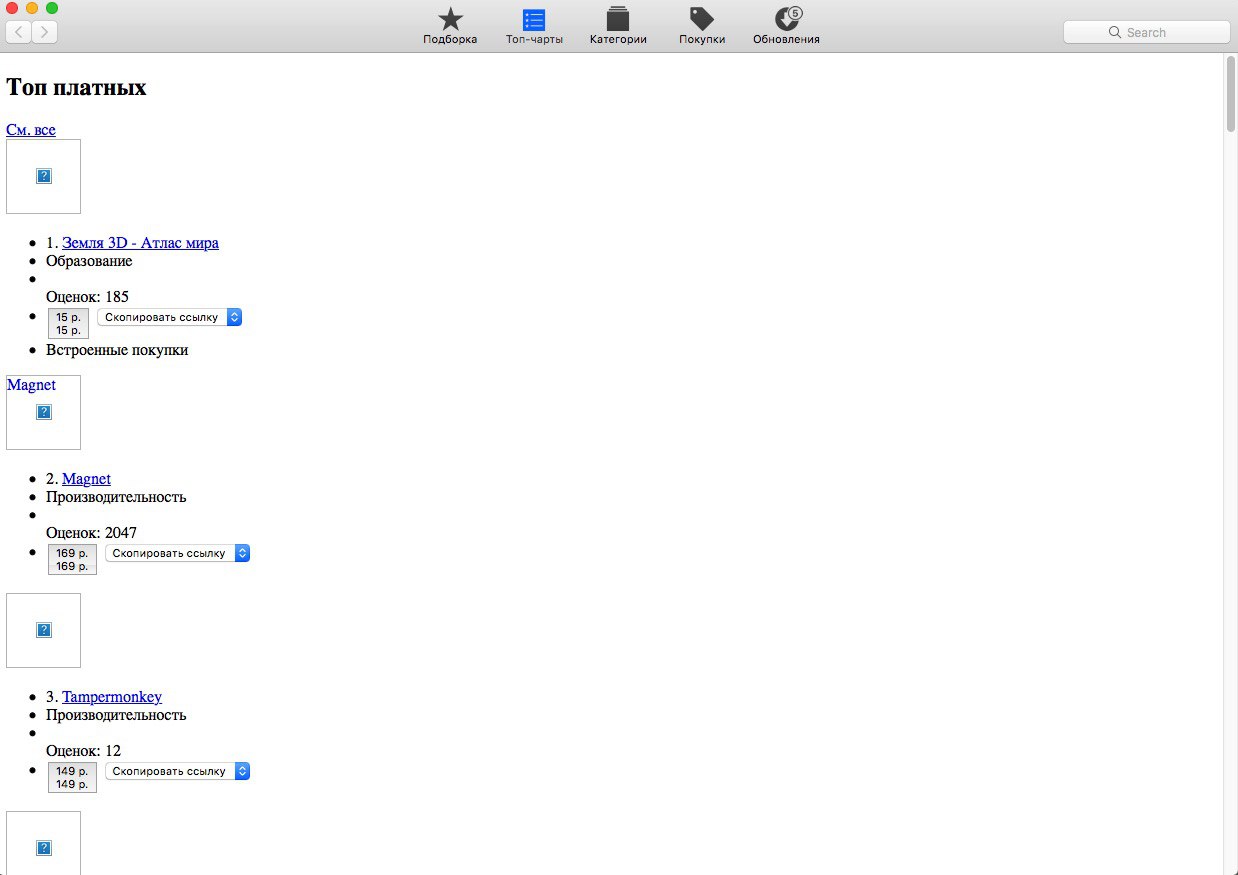The image size is (1238, 875).
Task: Expand Скопировать ссылку dropdown for Земля 3D
Action: point(170,317)
